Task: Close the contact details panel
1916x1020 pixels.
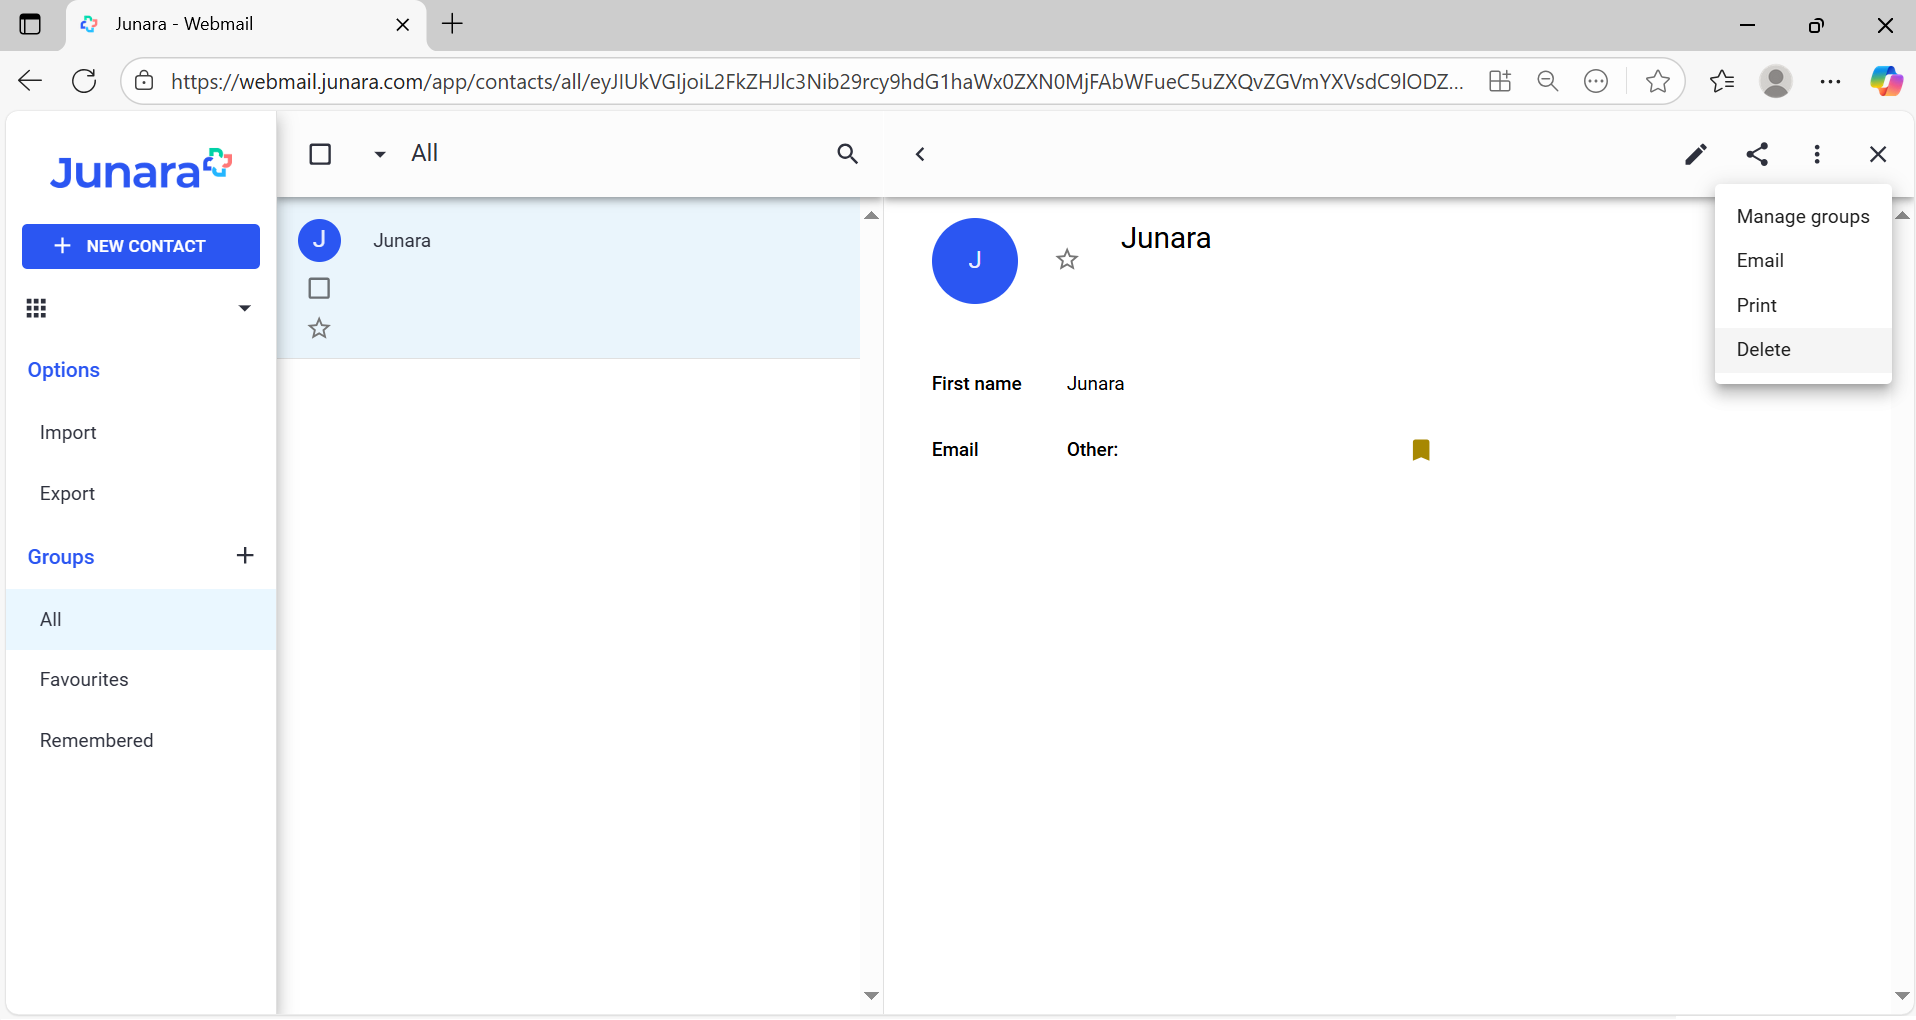Action: (x=1878, y=154)
